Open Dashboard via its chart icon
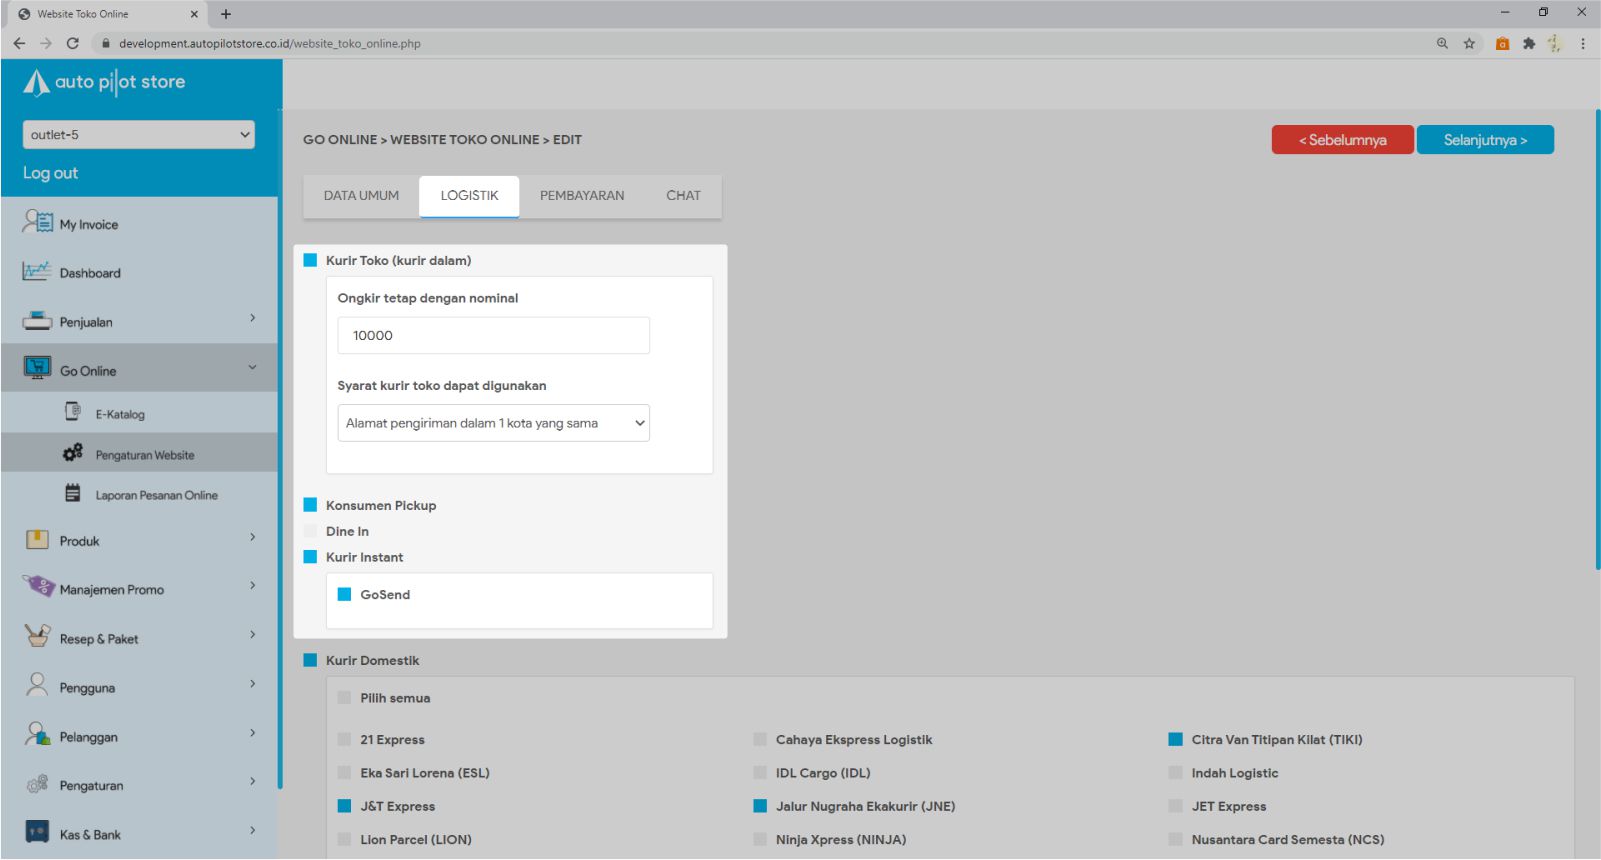Viewport: 1601px width, 860px height. [37, 271]
